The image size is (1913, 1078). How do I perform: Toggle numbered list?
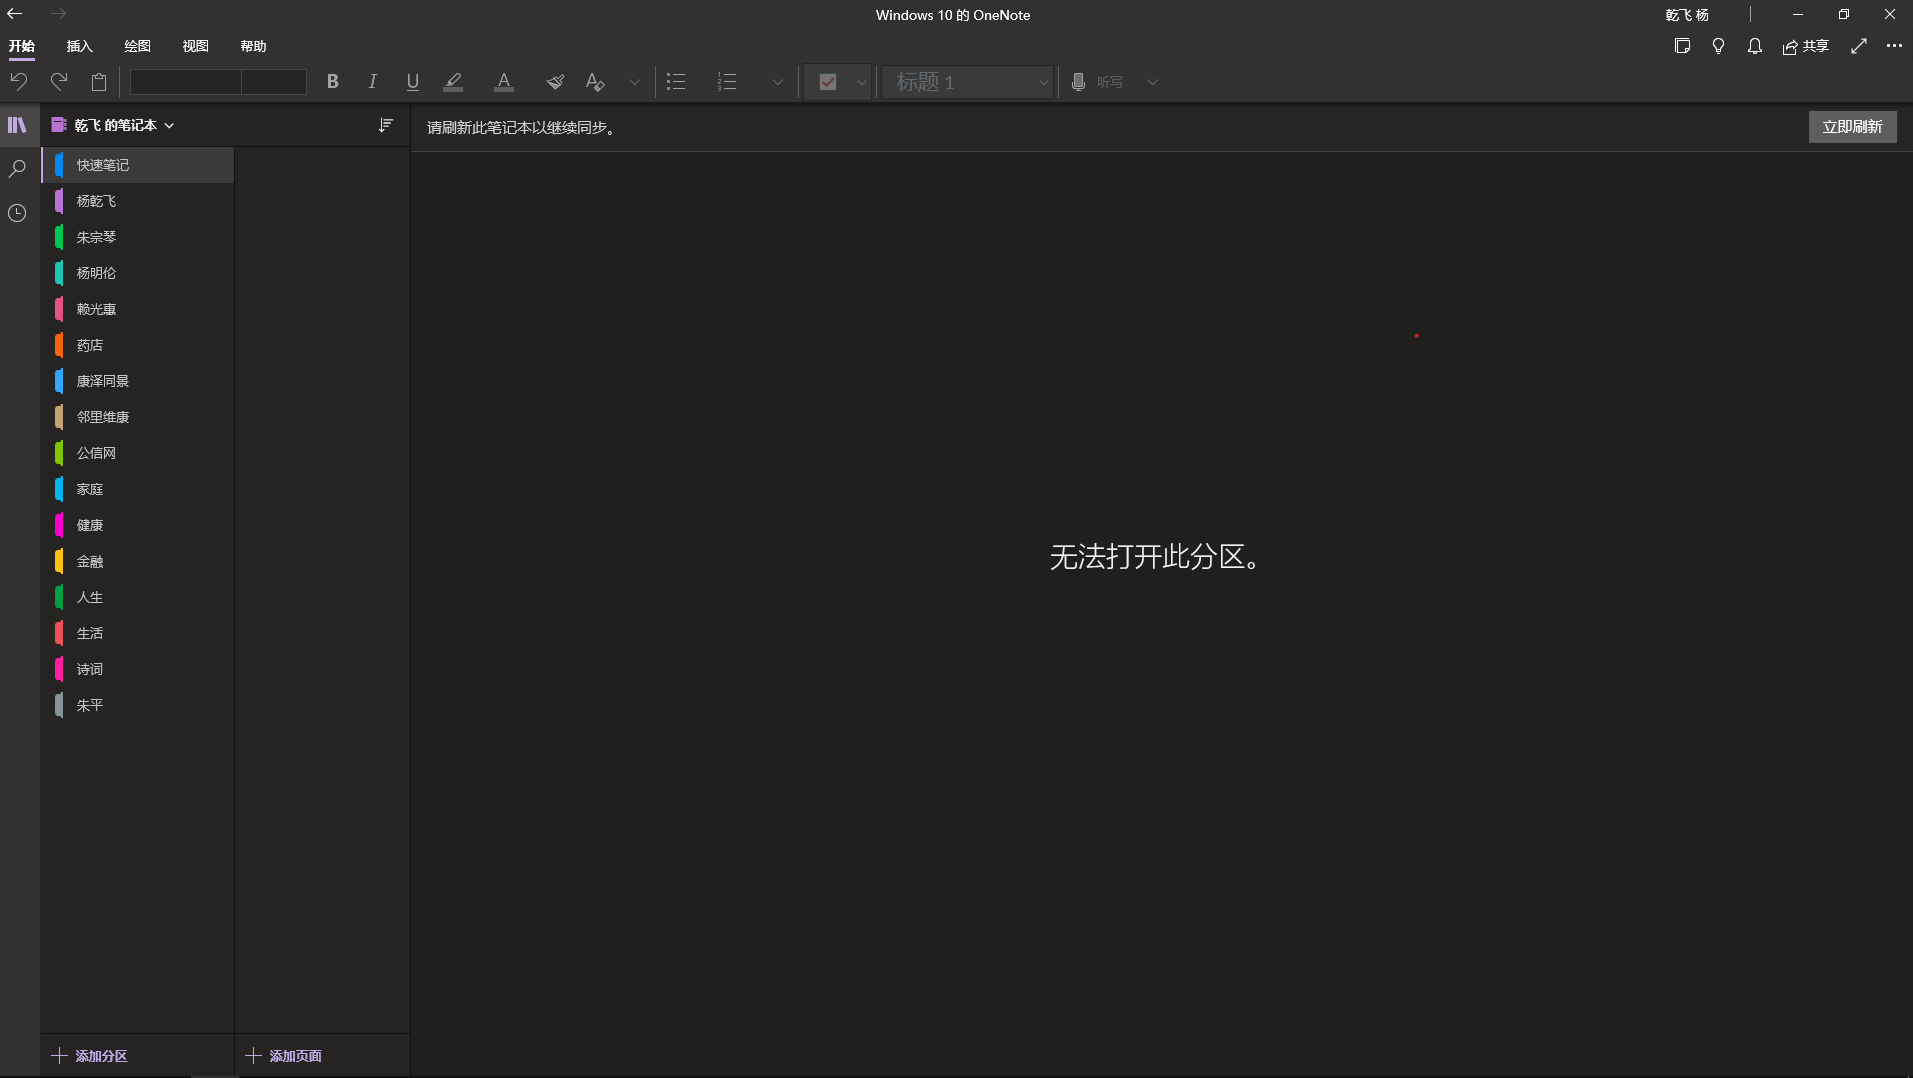click(x=727, y=82)
